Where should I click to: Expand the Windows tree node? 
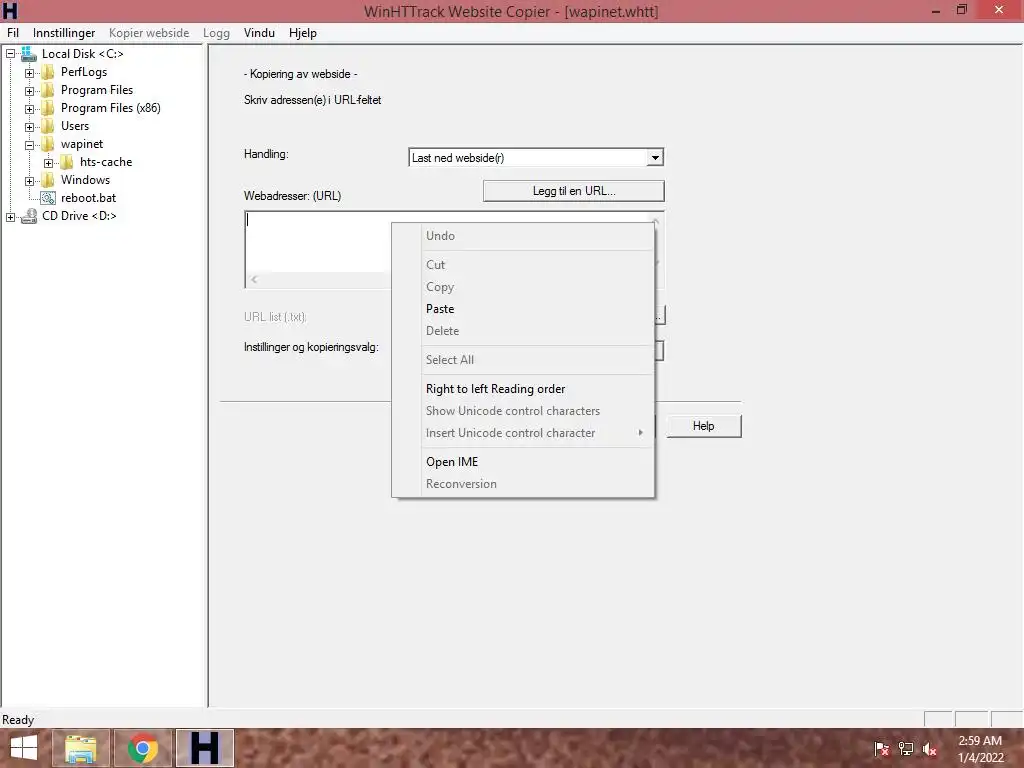pyautogui.click(x=29, y=181)
